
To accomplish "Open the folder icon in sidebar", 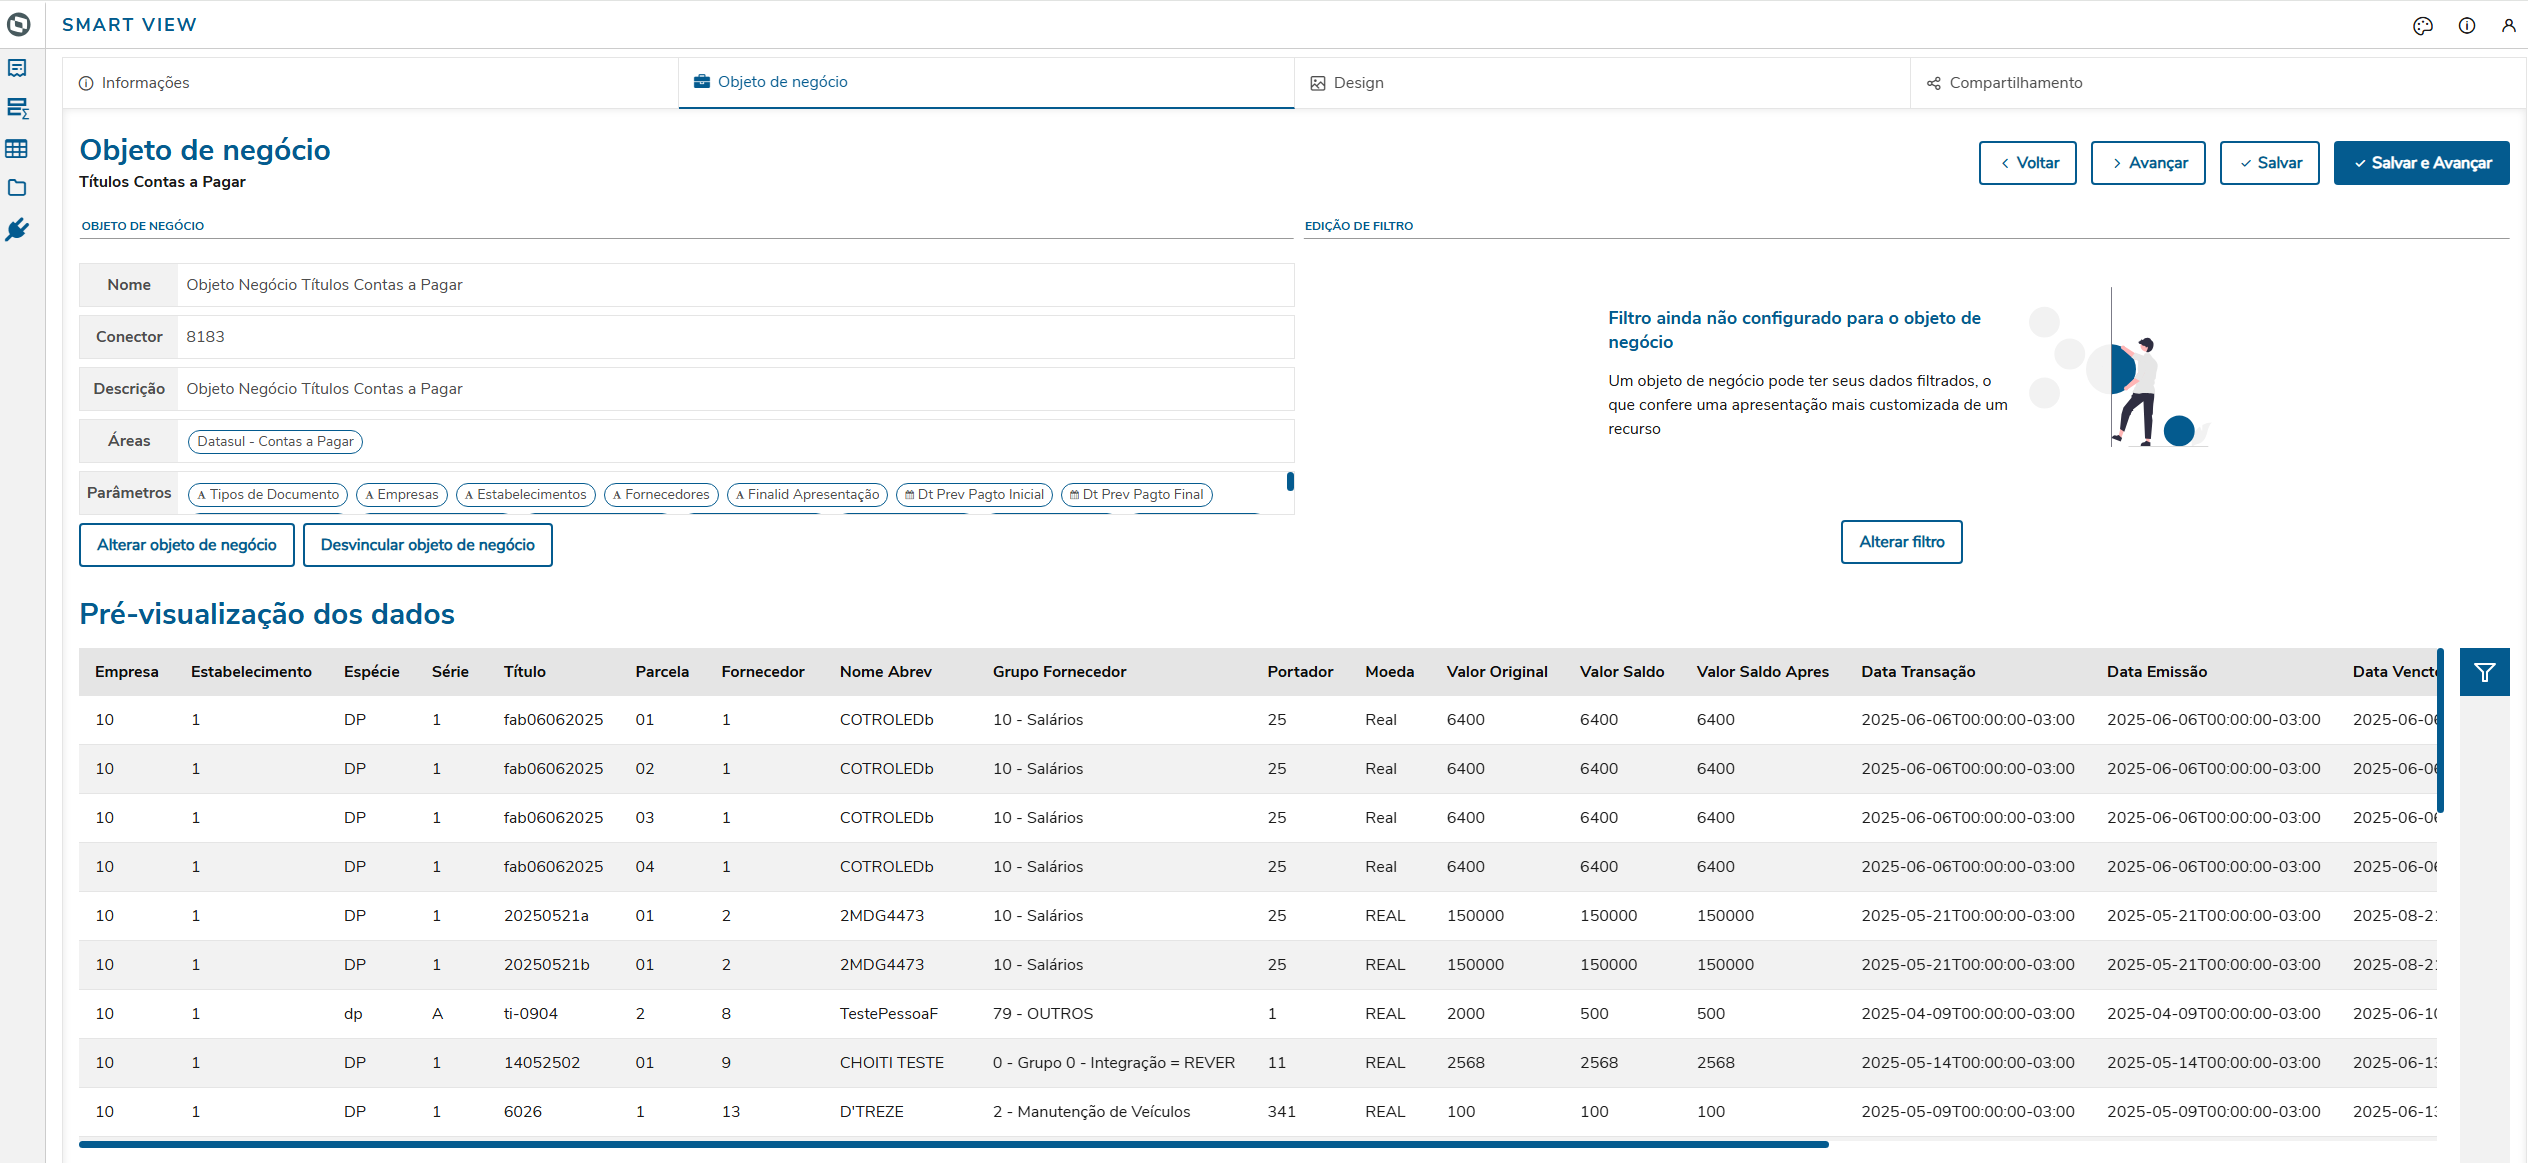I will coord(17,188).
